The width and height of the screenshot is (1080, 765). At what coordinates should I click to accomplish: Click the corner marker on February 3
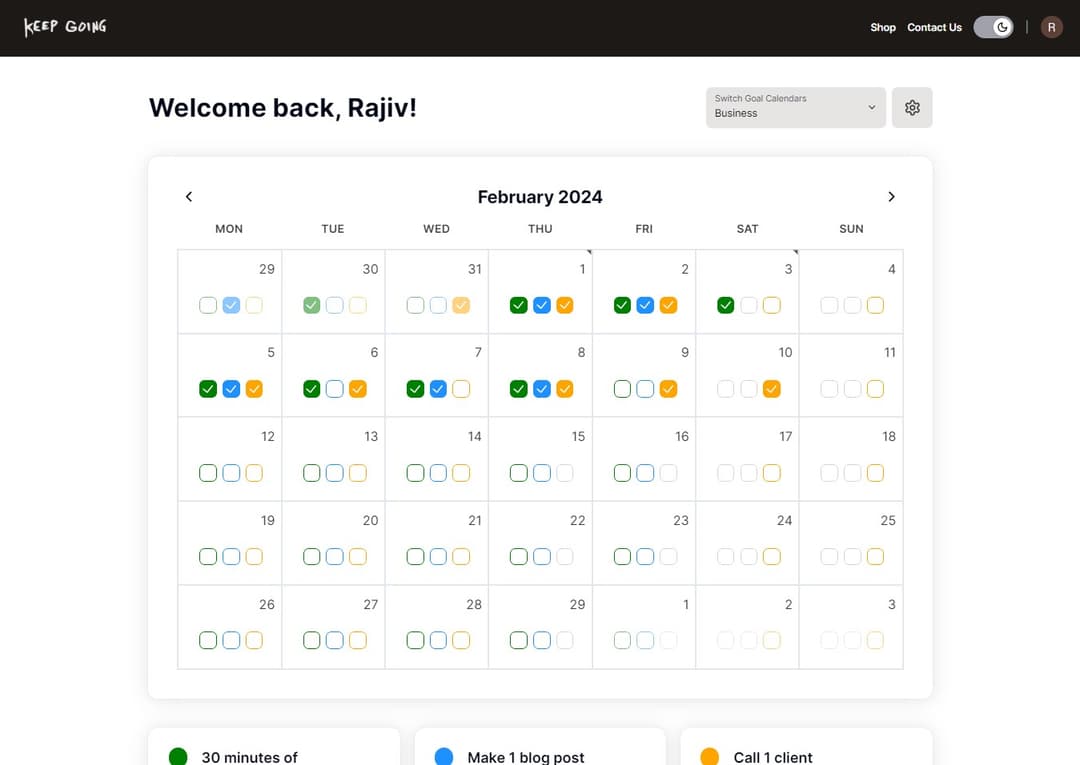point(796,252)
